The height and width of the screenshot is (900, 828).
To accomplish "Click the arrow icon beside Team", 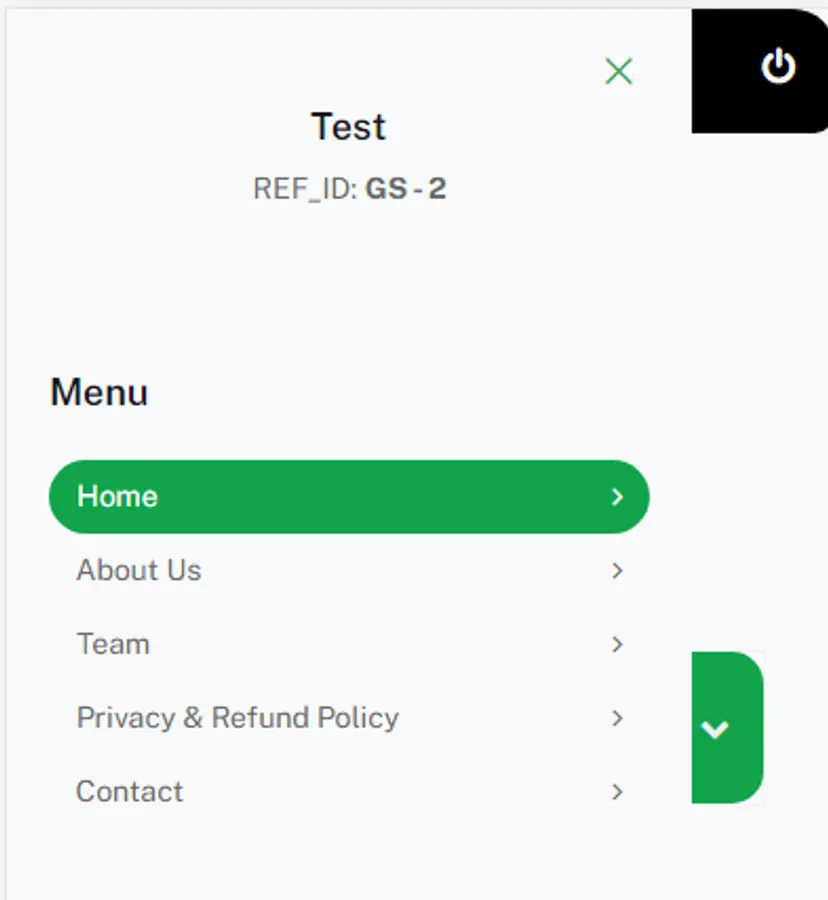I will [x=617, y=645].
